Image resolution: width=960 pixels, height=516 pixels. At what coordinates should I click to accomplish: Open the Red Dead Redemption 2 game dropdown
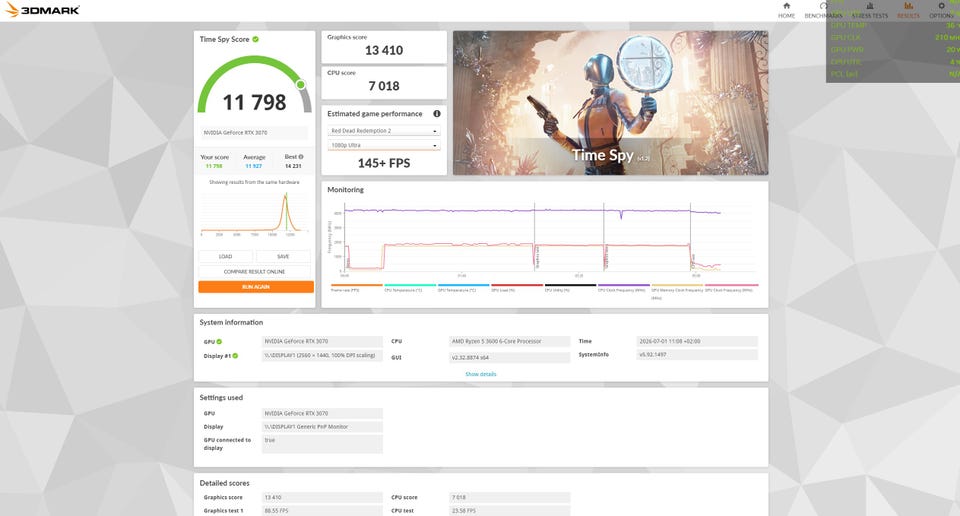pyautogui.click(x=383, y=131)
